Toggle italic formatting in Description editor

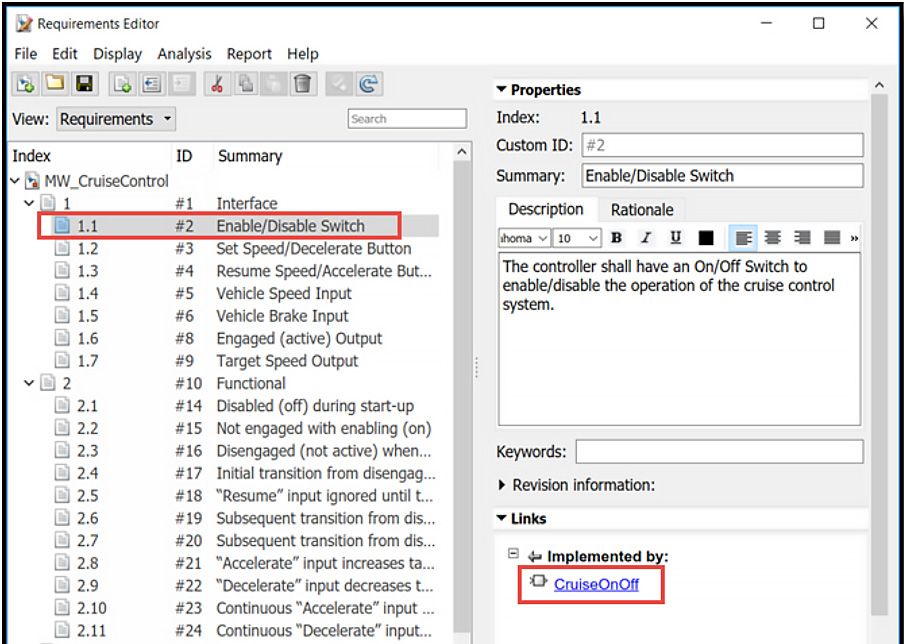coord(646,238)
